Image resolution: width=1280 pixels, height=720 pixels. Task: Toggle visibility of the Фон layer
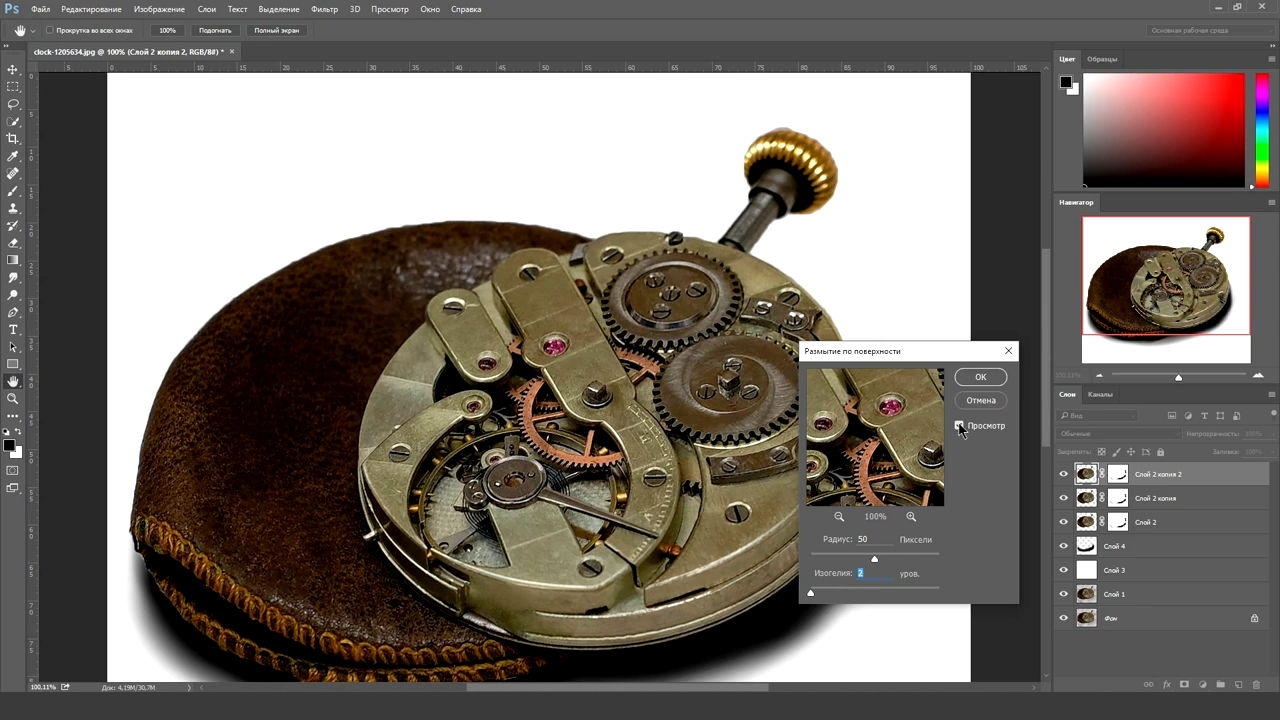(1063, 618)
